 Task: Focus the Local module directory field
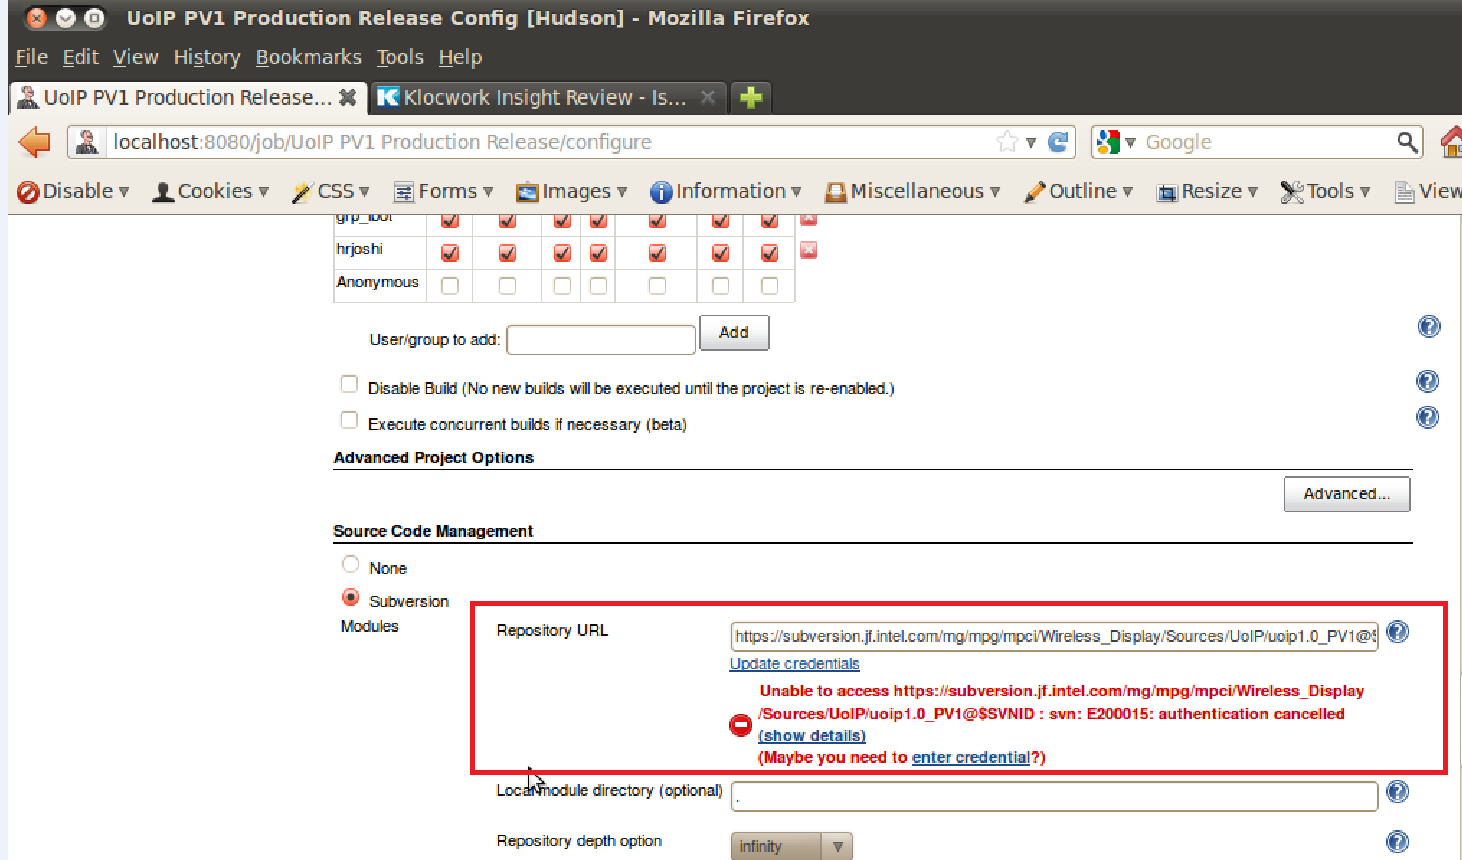1054,797
